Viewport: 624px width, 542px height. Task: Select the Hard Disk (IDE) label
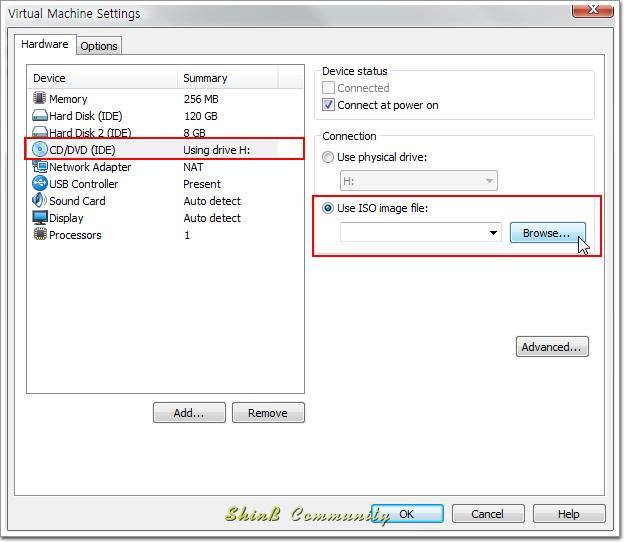pyautogui.click(x=86, y=116)
